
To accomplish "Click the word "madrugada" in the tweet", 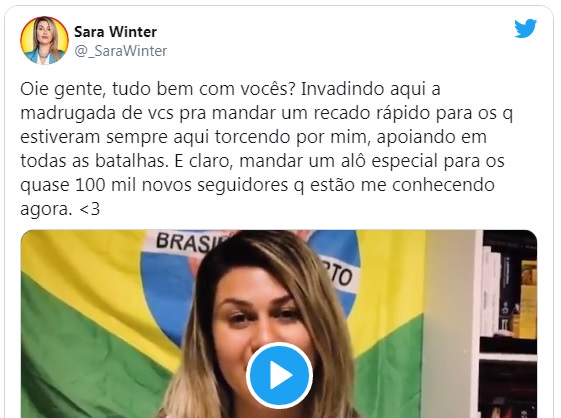I will coord(68,114).
